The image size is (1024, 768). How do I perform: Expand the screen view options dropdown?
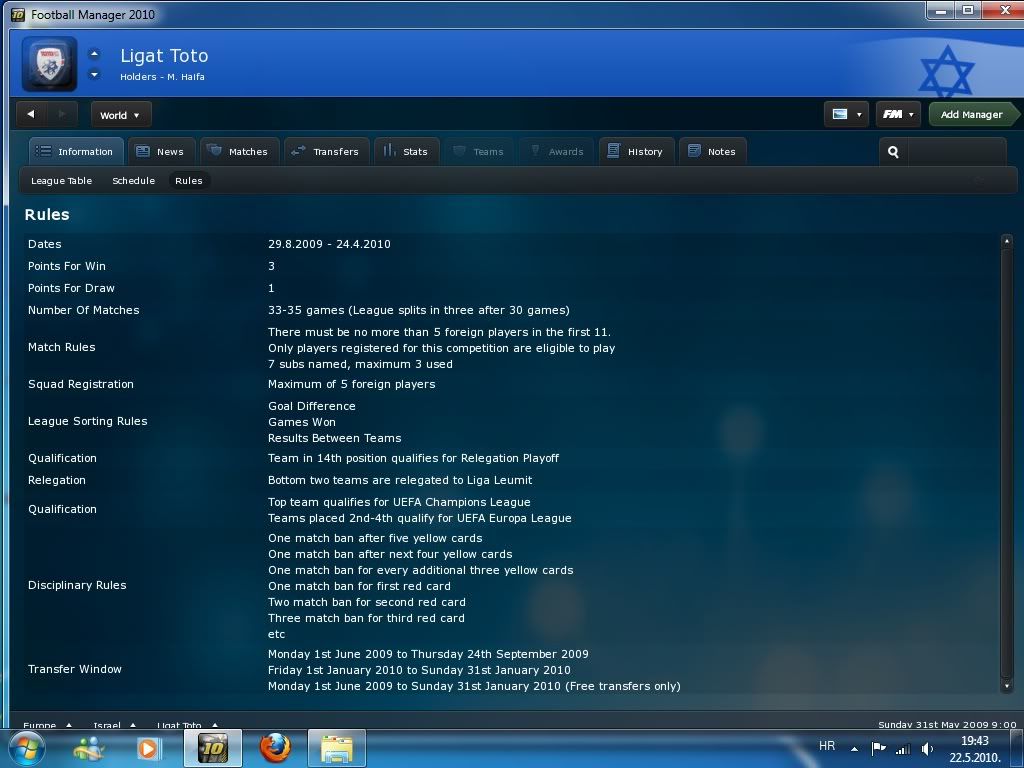pyautogui.click(x=846, y=115)
